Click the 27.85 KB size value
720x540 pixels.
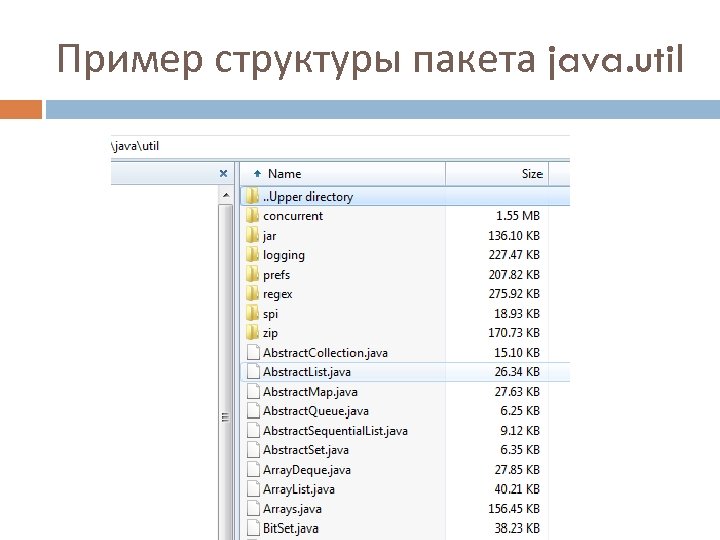click(517, 470)
